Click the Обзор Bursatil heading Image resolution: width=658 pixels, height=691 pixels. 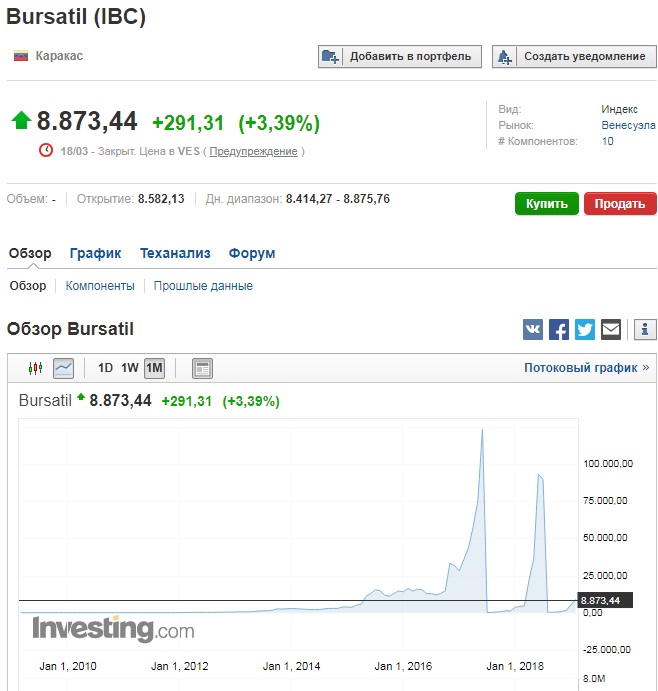point(70,329)
